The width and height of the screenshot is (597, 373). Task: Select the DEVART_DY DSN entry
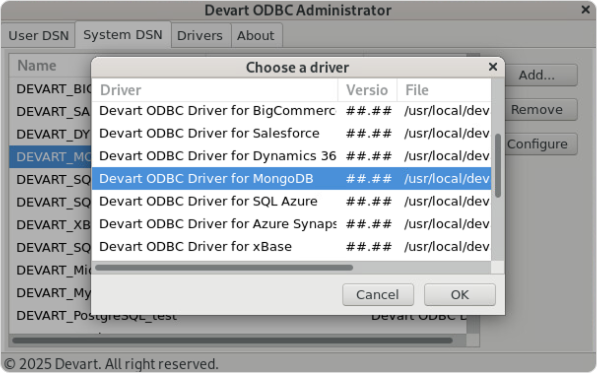coord(51,134)
